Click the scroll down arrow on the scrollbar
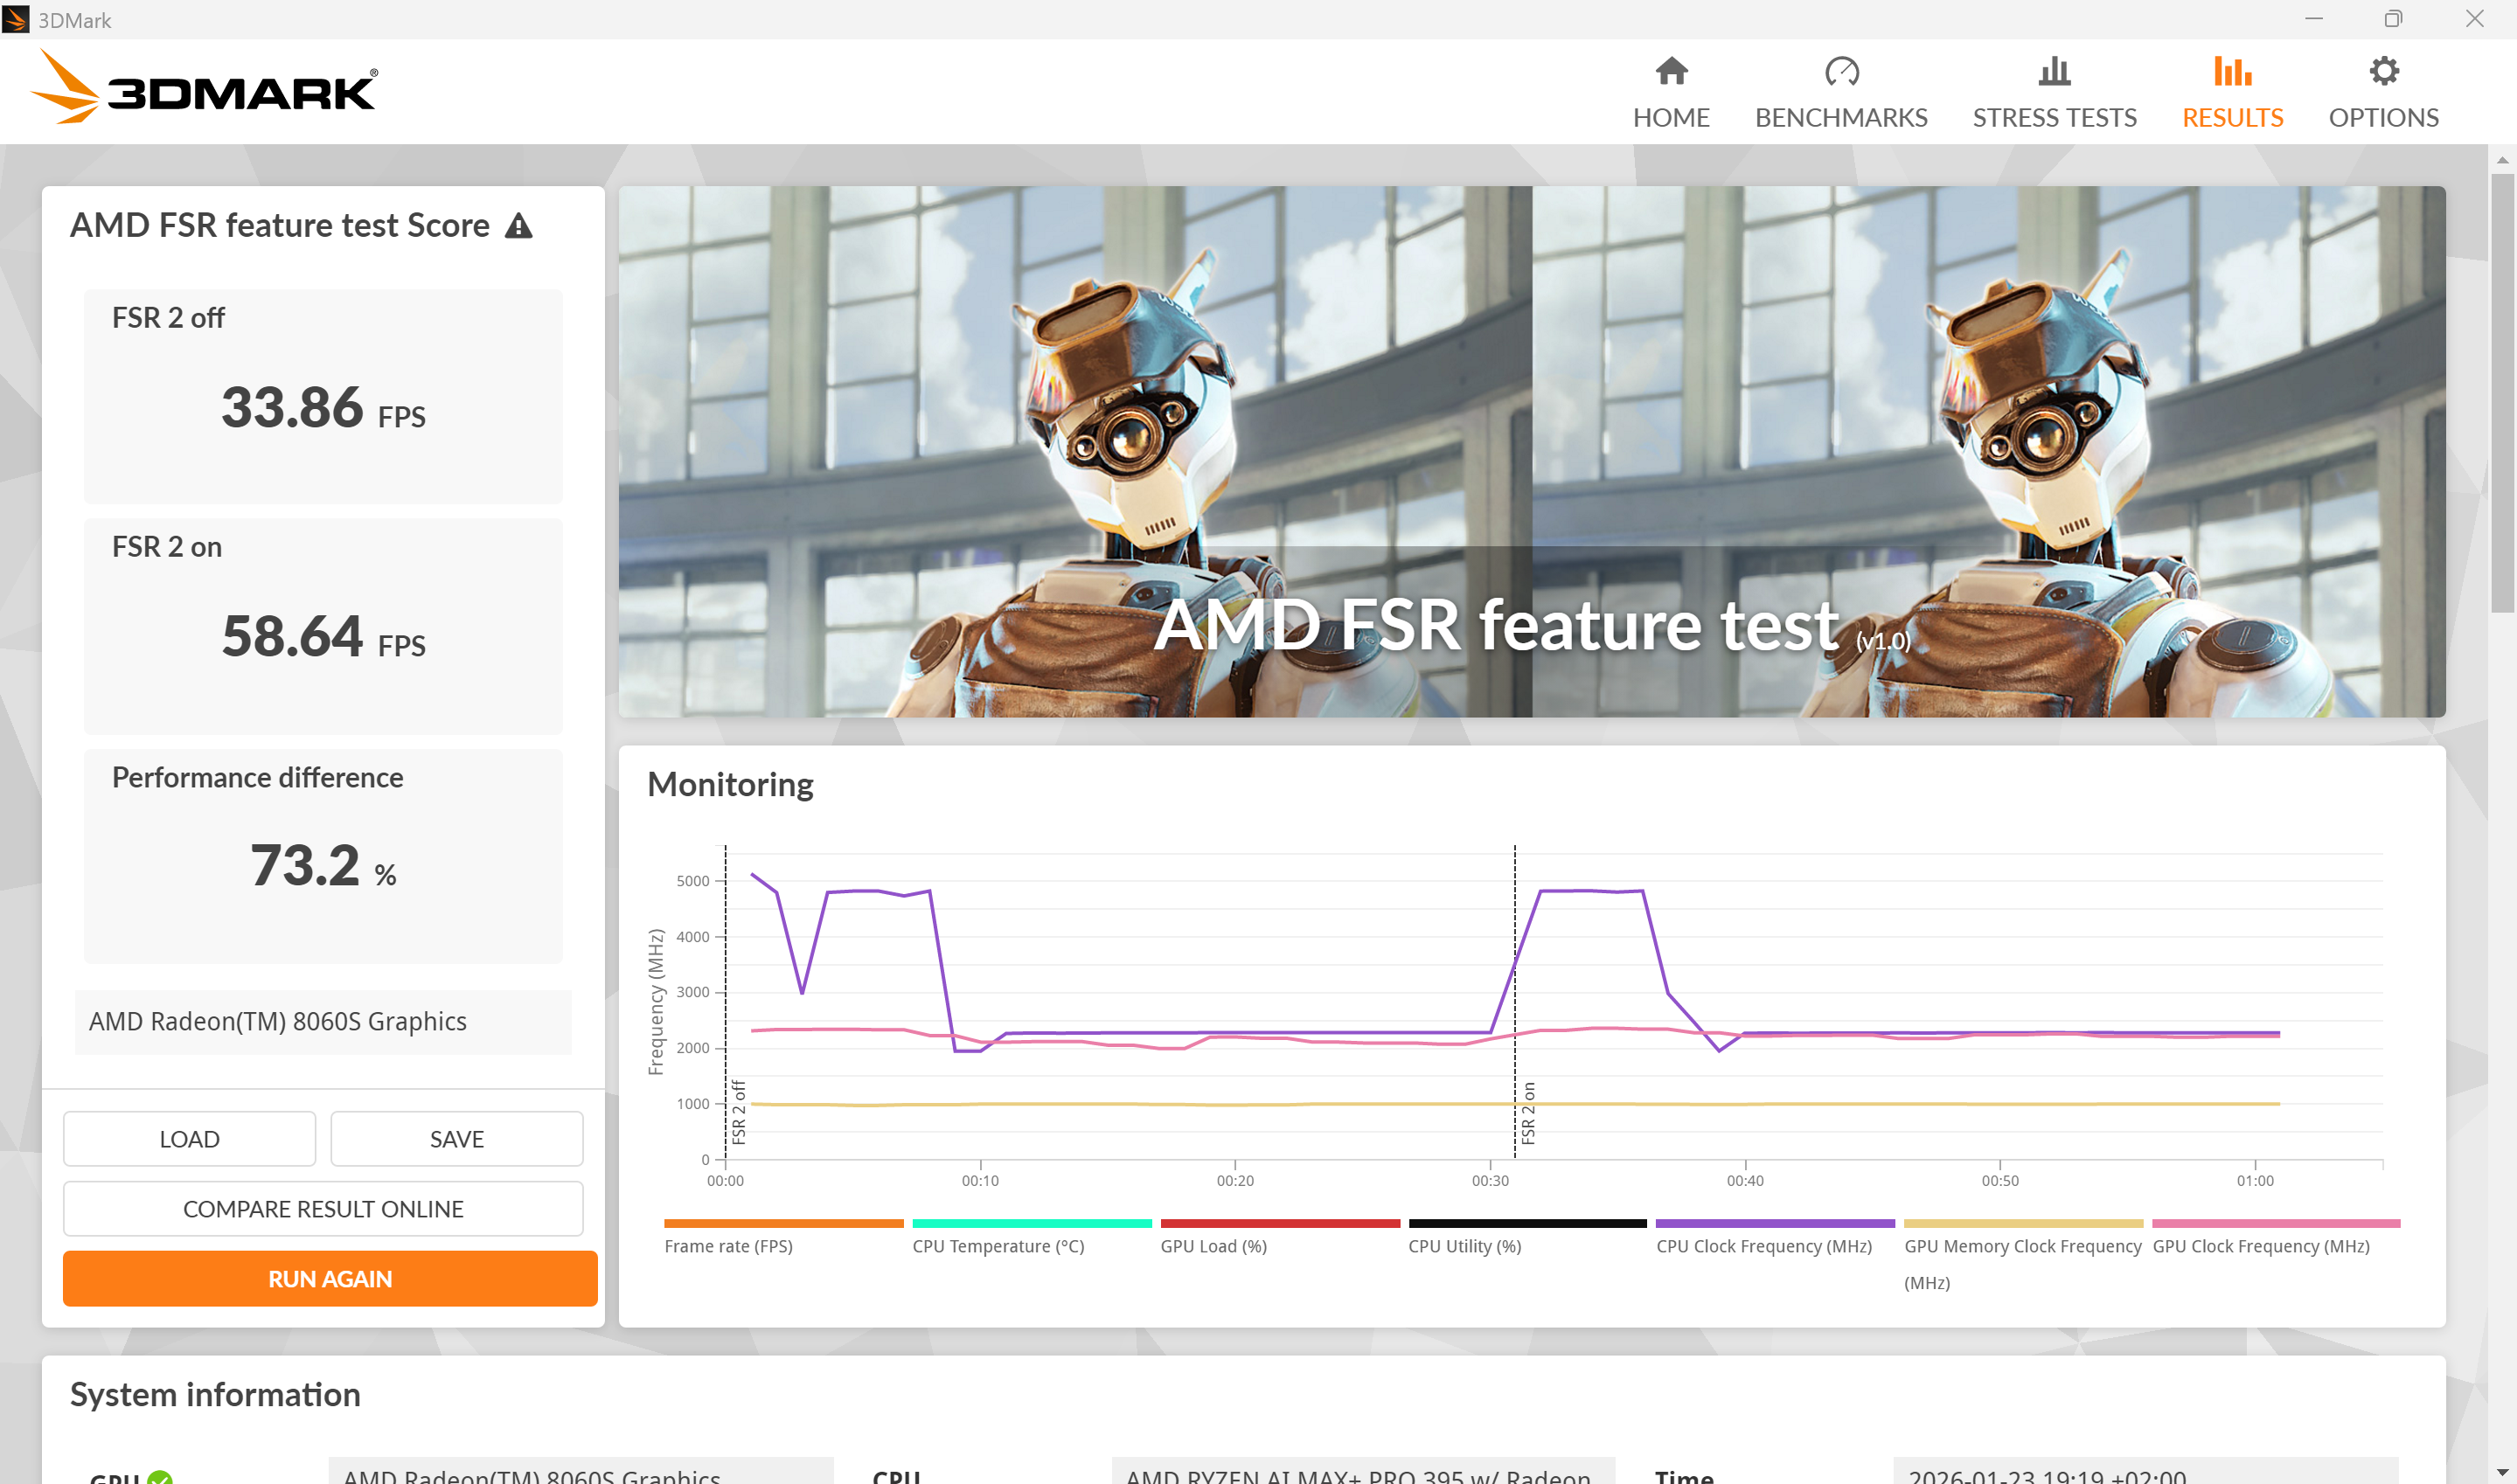Image resolution: width=2517 pixels, height=1484 pixels. 2502,1472
